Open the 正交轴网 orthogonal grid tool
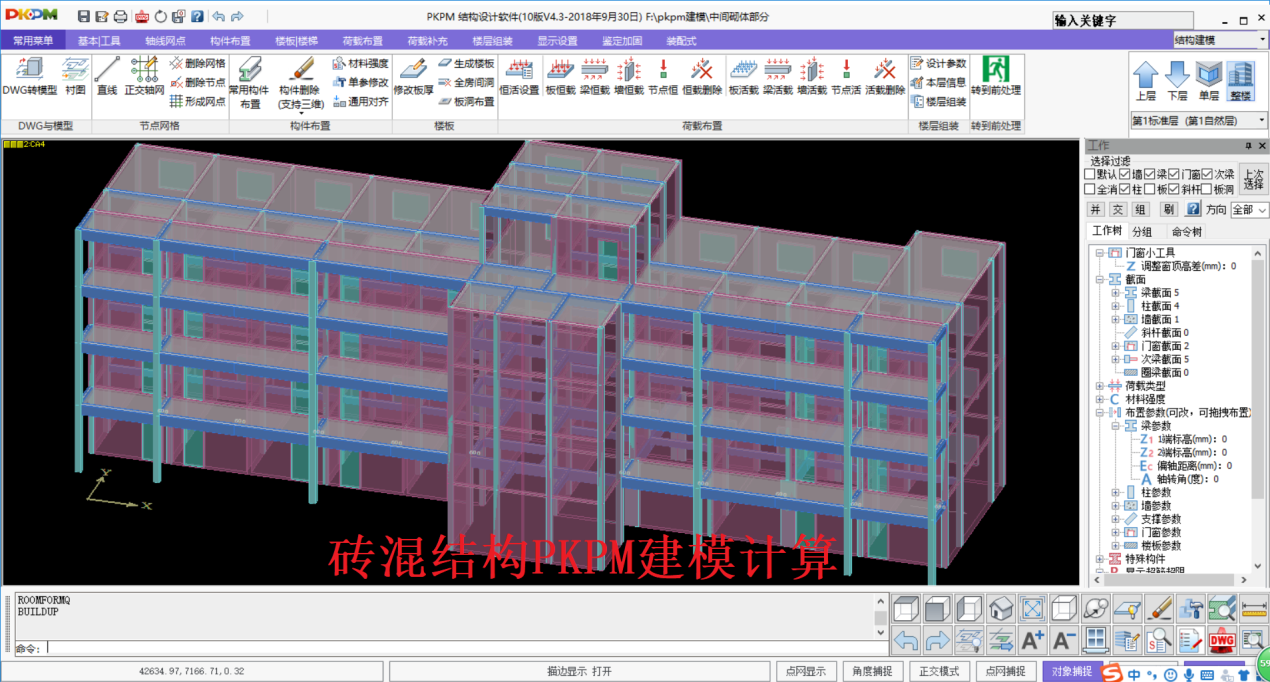Screen dimensions: 1270x682 click(144, 76)
